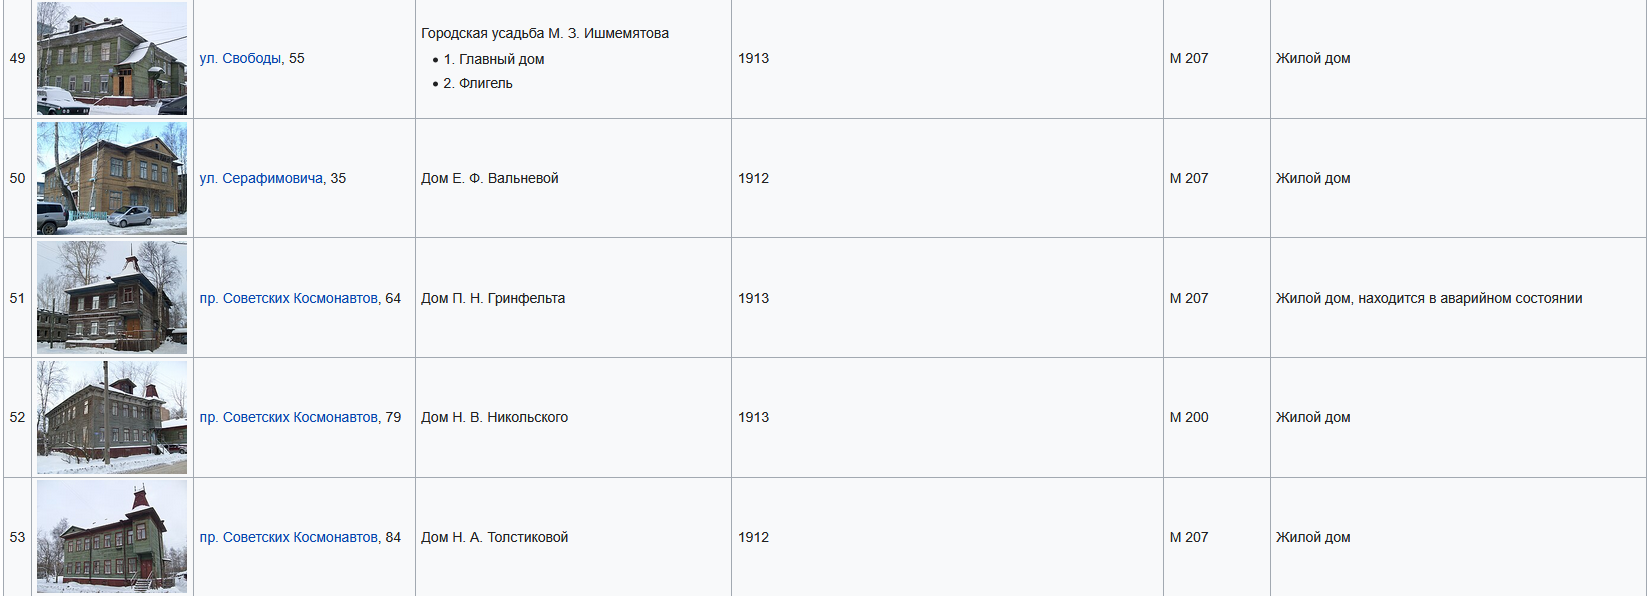Click the M 200 code cell

[1189, 417]
